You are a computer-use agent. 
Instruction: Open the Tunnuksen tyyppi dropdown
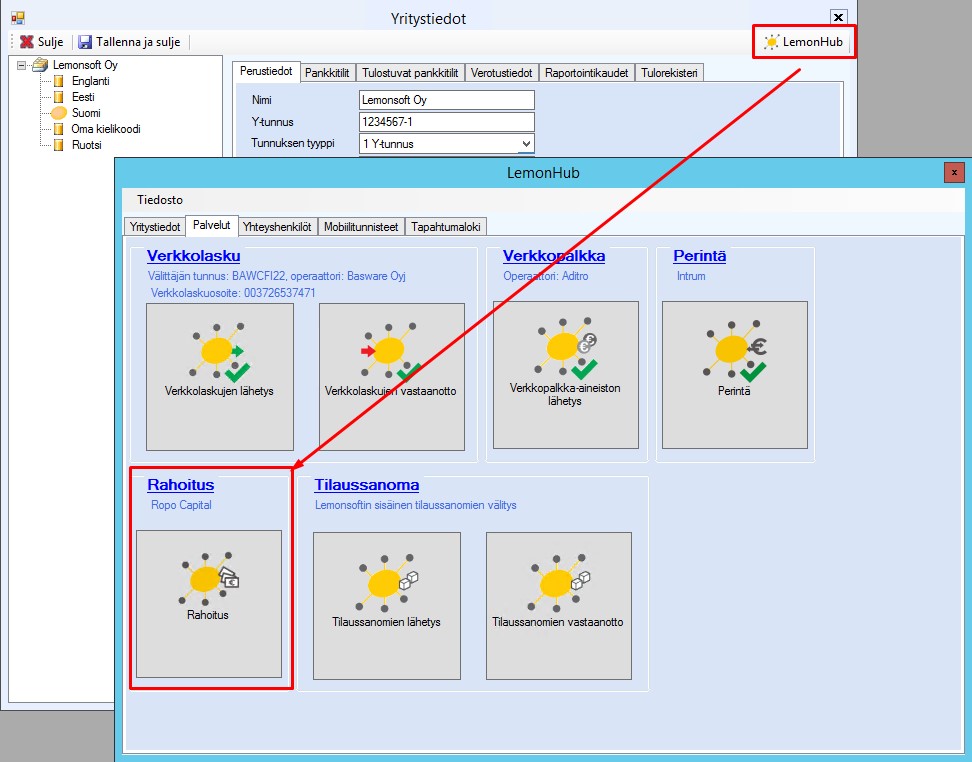click(526, 144)
